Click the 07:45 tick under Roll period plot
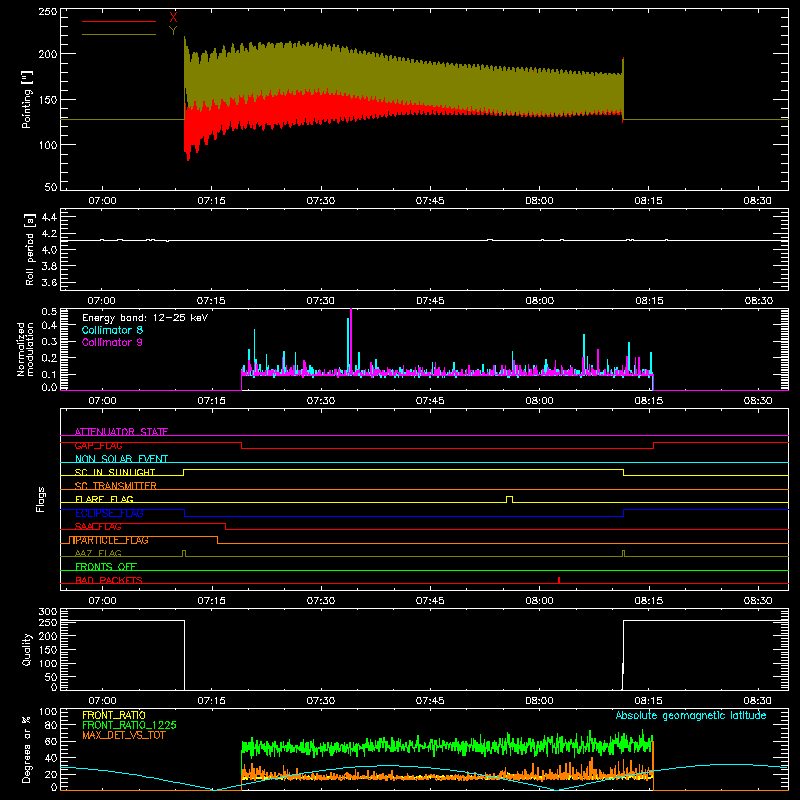The width and height of the screenshot is (800, 800). coord(430,301)
